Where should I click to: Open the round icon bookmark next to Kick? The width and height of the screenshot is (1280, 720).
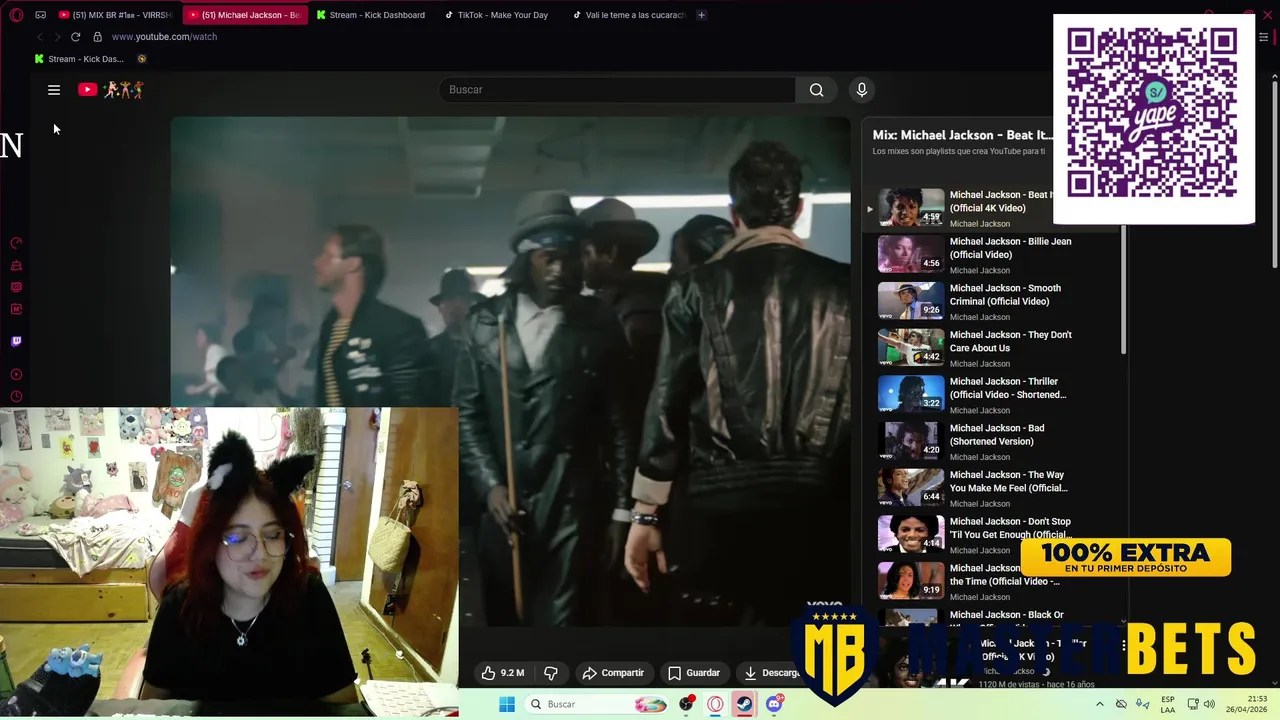click(x=142, y=59)
